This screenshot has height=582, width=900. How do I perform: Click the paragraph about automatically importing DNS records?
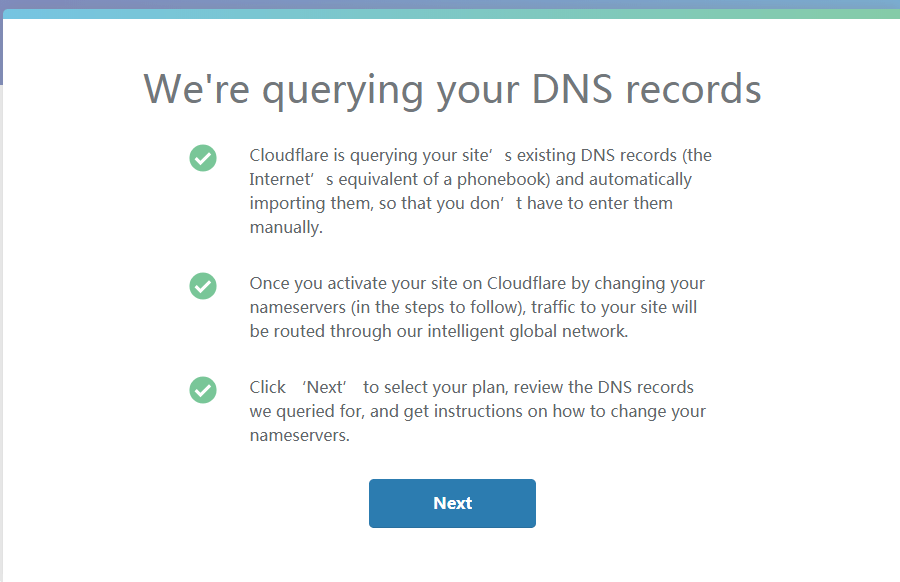[x=480, y=191]
